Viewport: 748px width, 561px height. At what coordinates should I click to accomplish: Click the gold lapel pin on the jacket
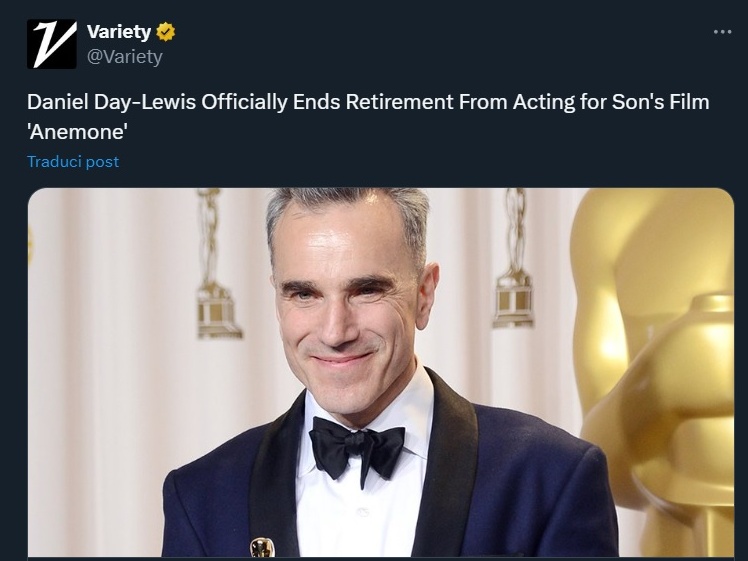click(x=262, y=547)
